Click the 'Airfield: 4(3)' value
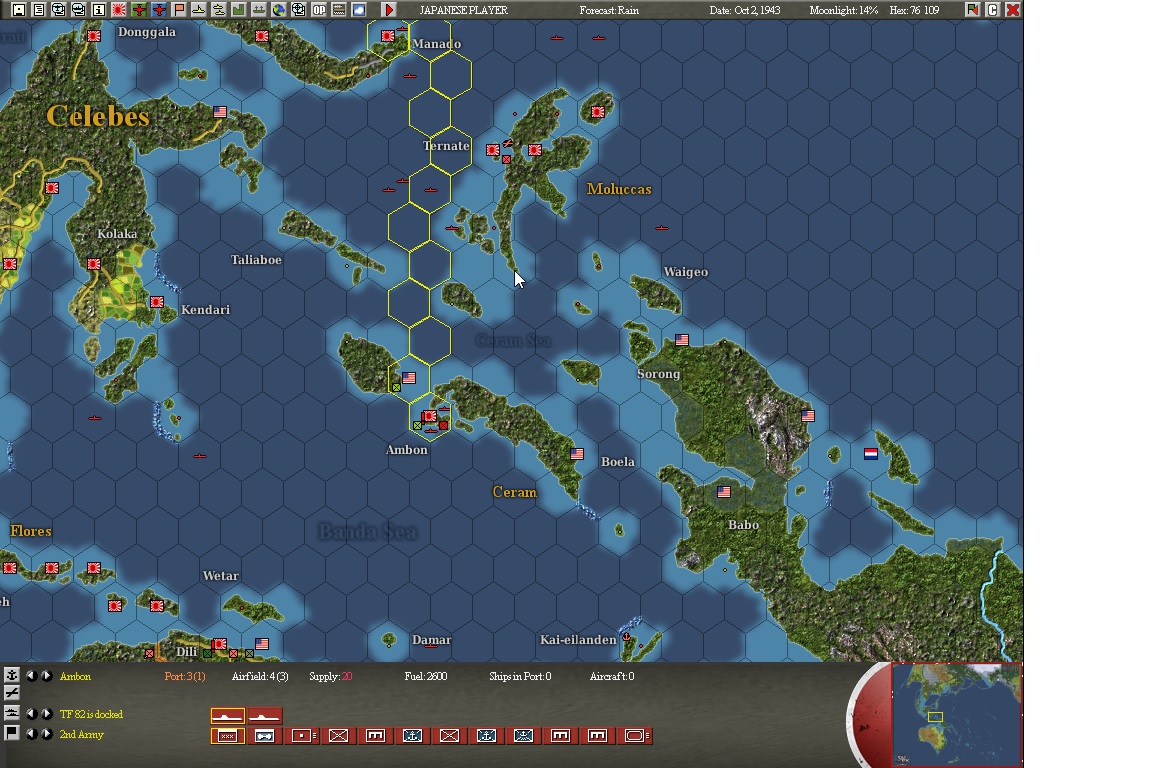The height and width of the screenshot is (768, 1152). [x=259, y=676]
